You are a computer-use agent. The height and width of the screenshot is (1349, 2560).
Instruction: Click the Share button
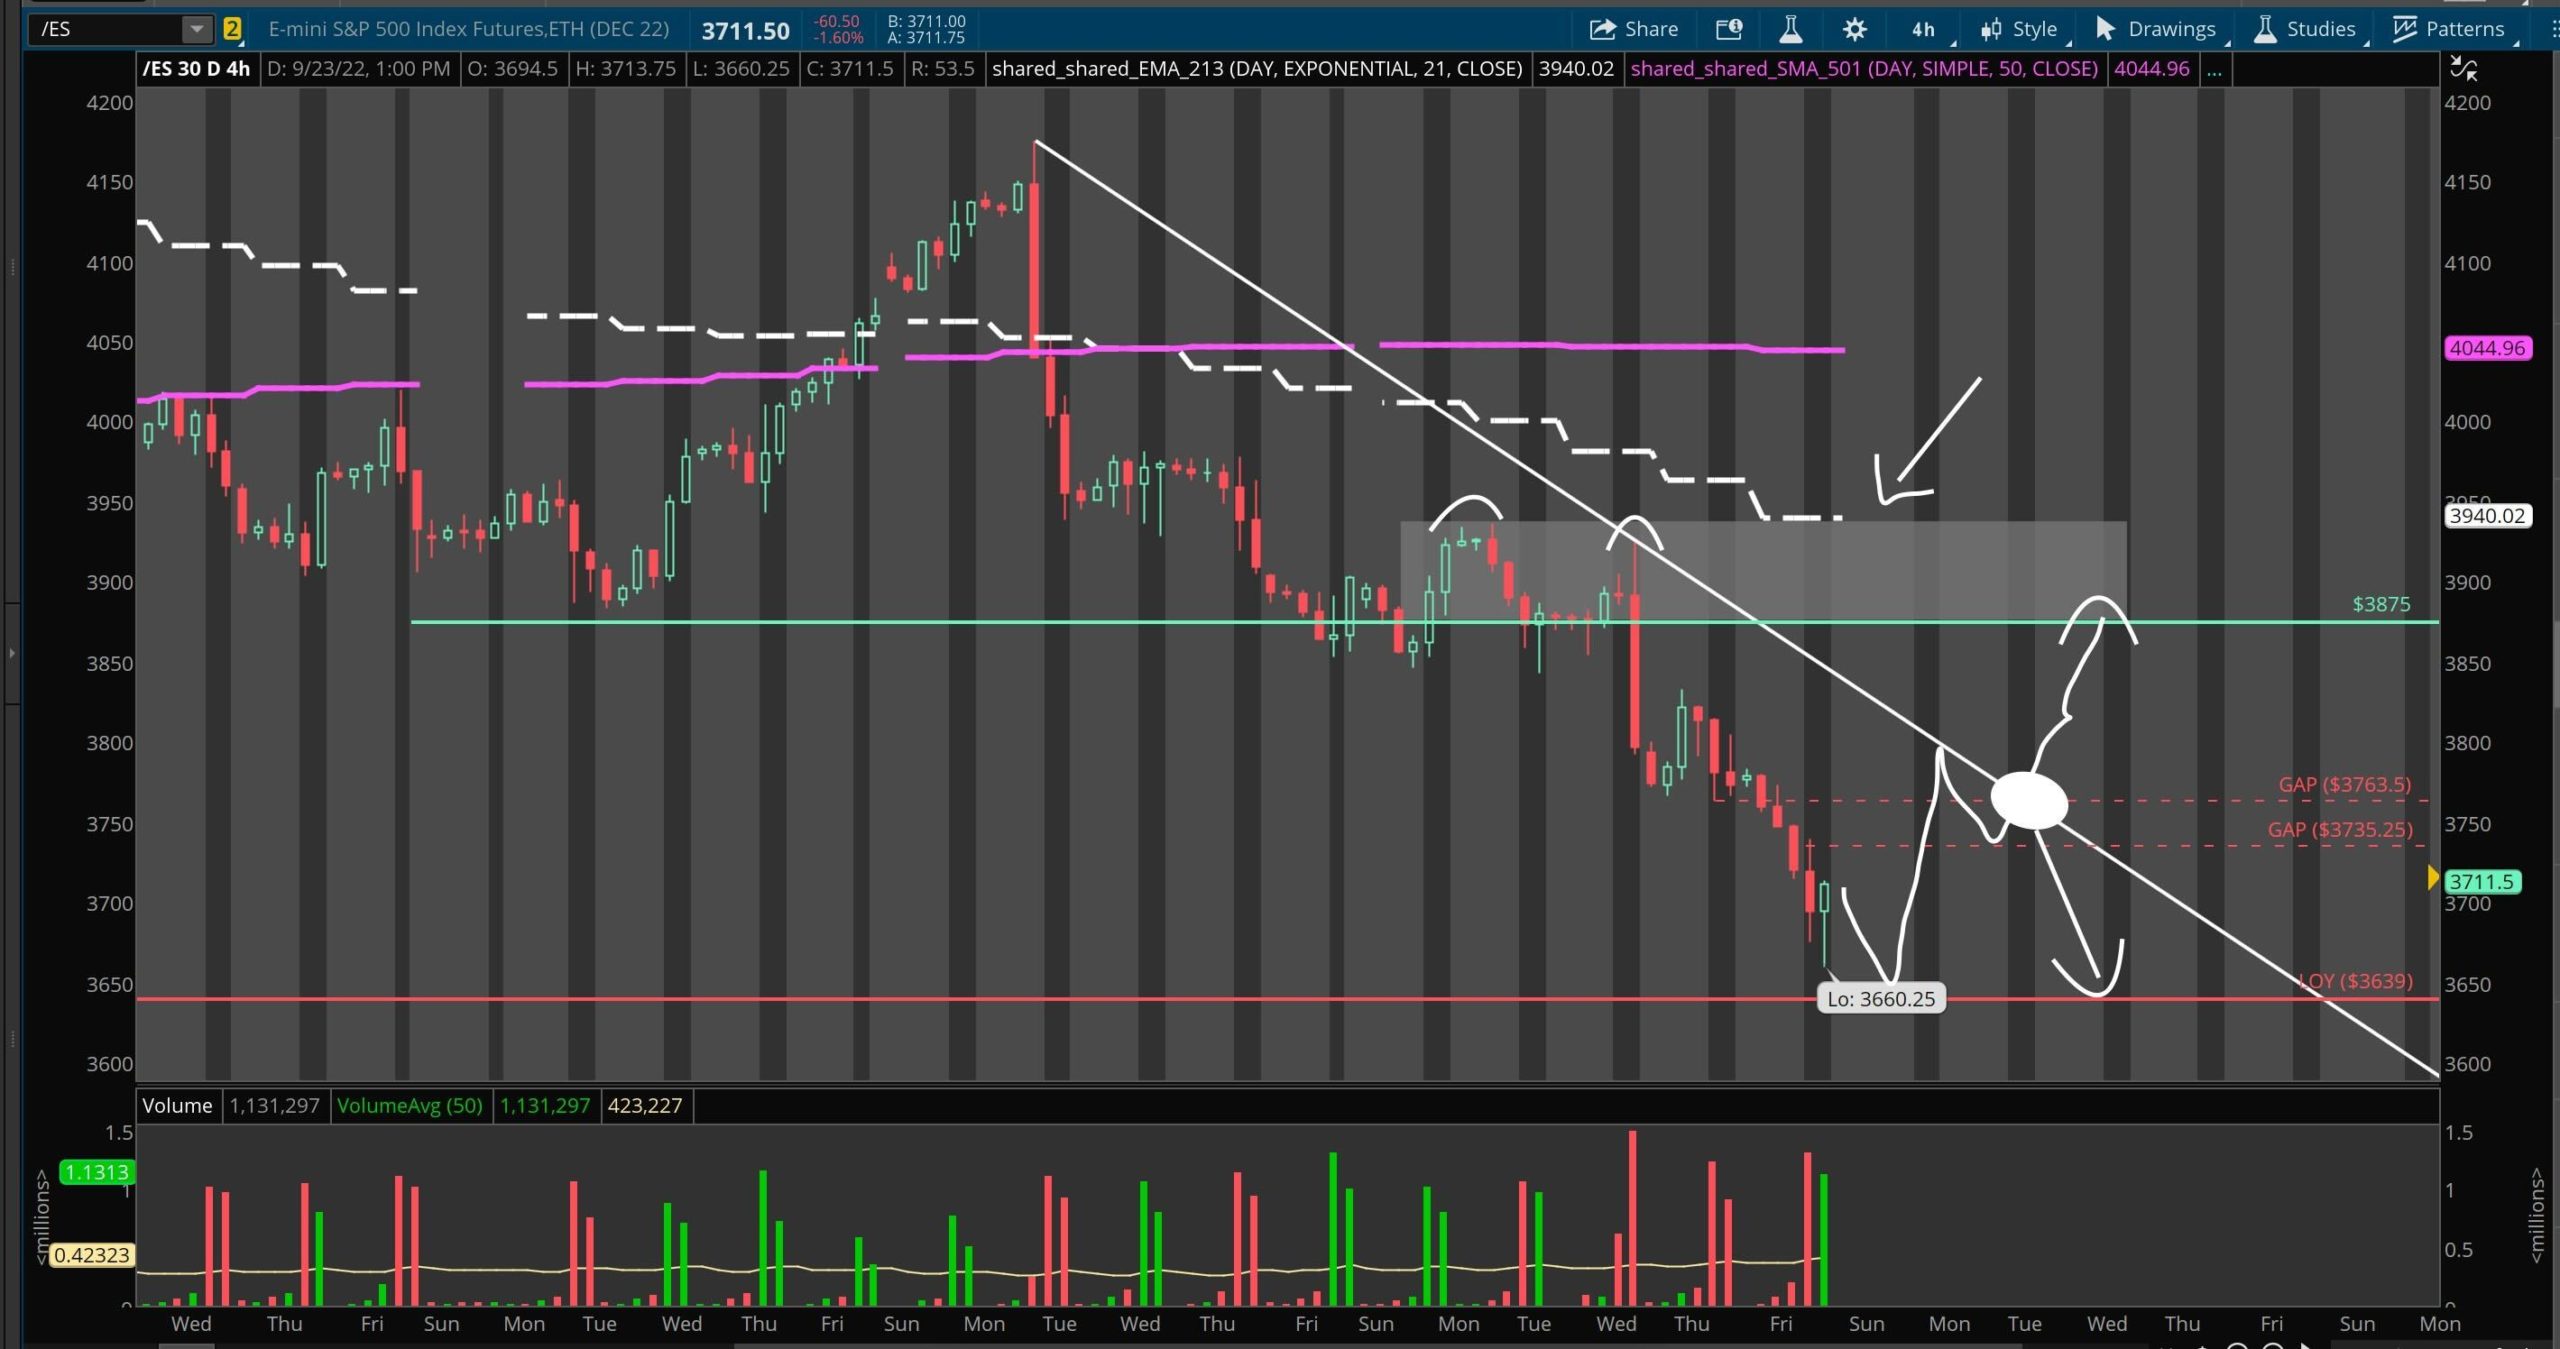pyautogui.click(x=1634, y=29)
